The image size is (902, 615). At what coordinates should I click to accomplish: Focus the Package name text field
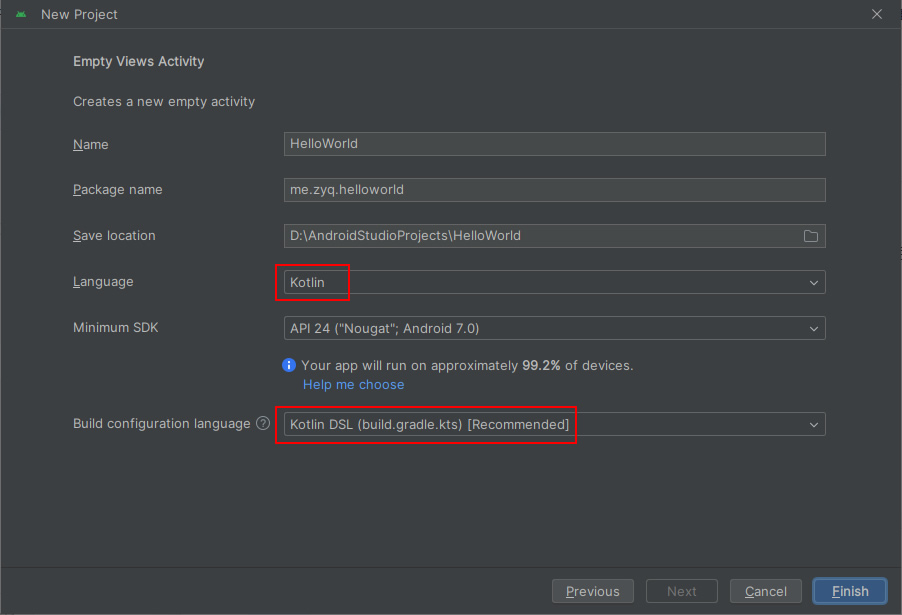click(x=554, y=189)
